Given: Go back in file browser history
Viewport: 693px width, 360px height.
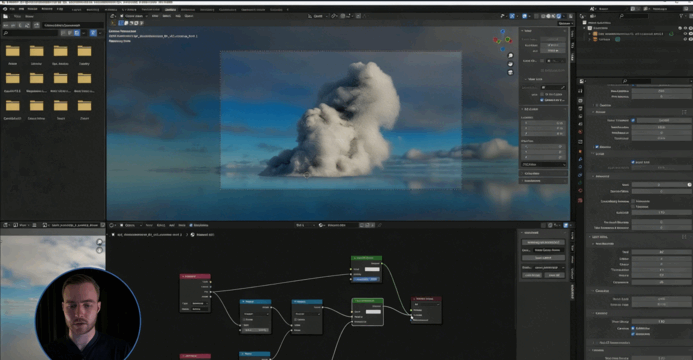Looking at the screenshot, I should [6, 25].
